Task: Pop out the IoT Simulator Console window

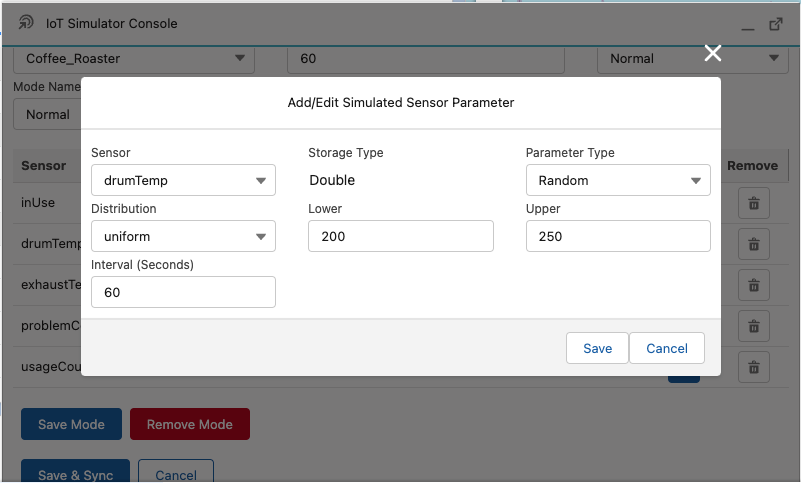Action: [x=775, y=24]
